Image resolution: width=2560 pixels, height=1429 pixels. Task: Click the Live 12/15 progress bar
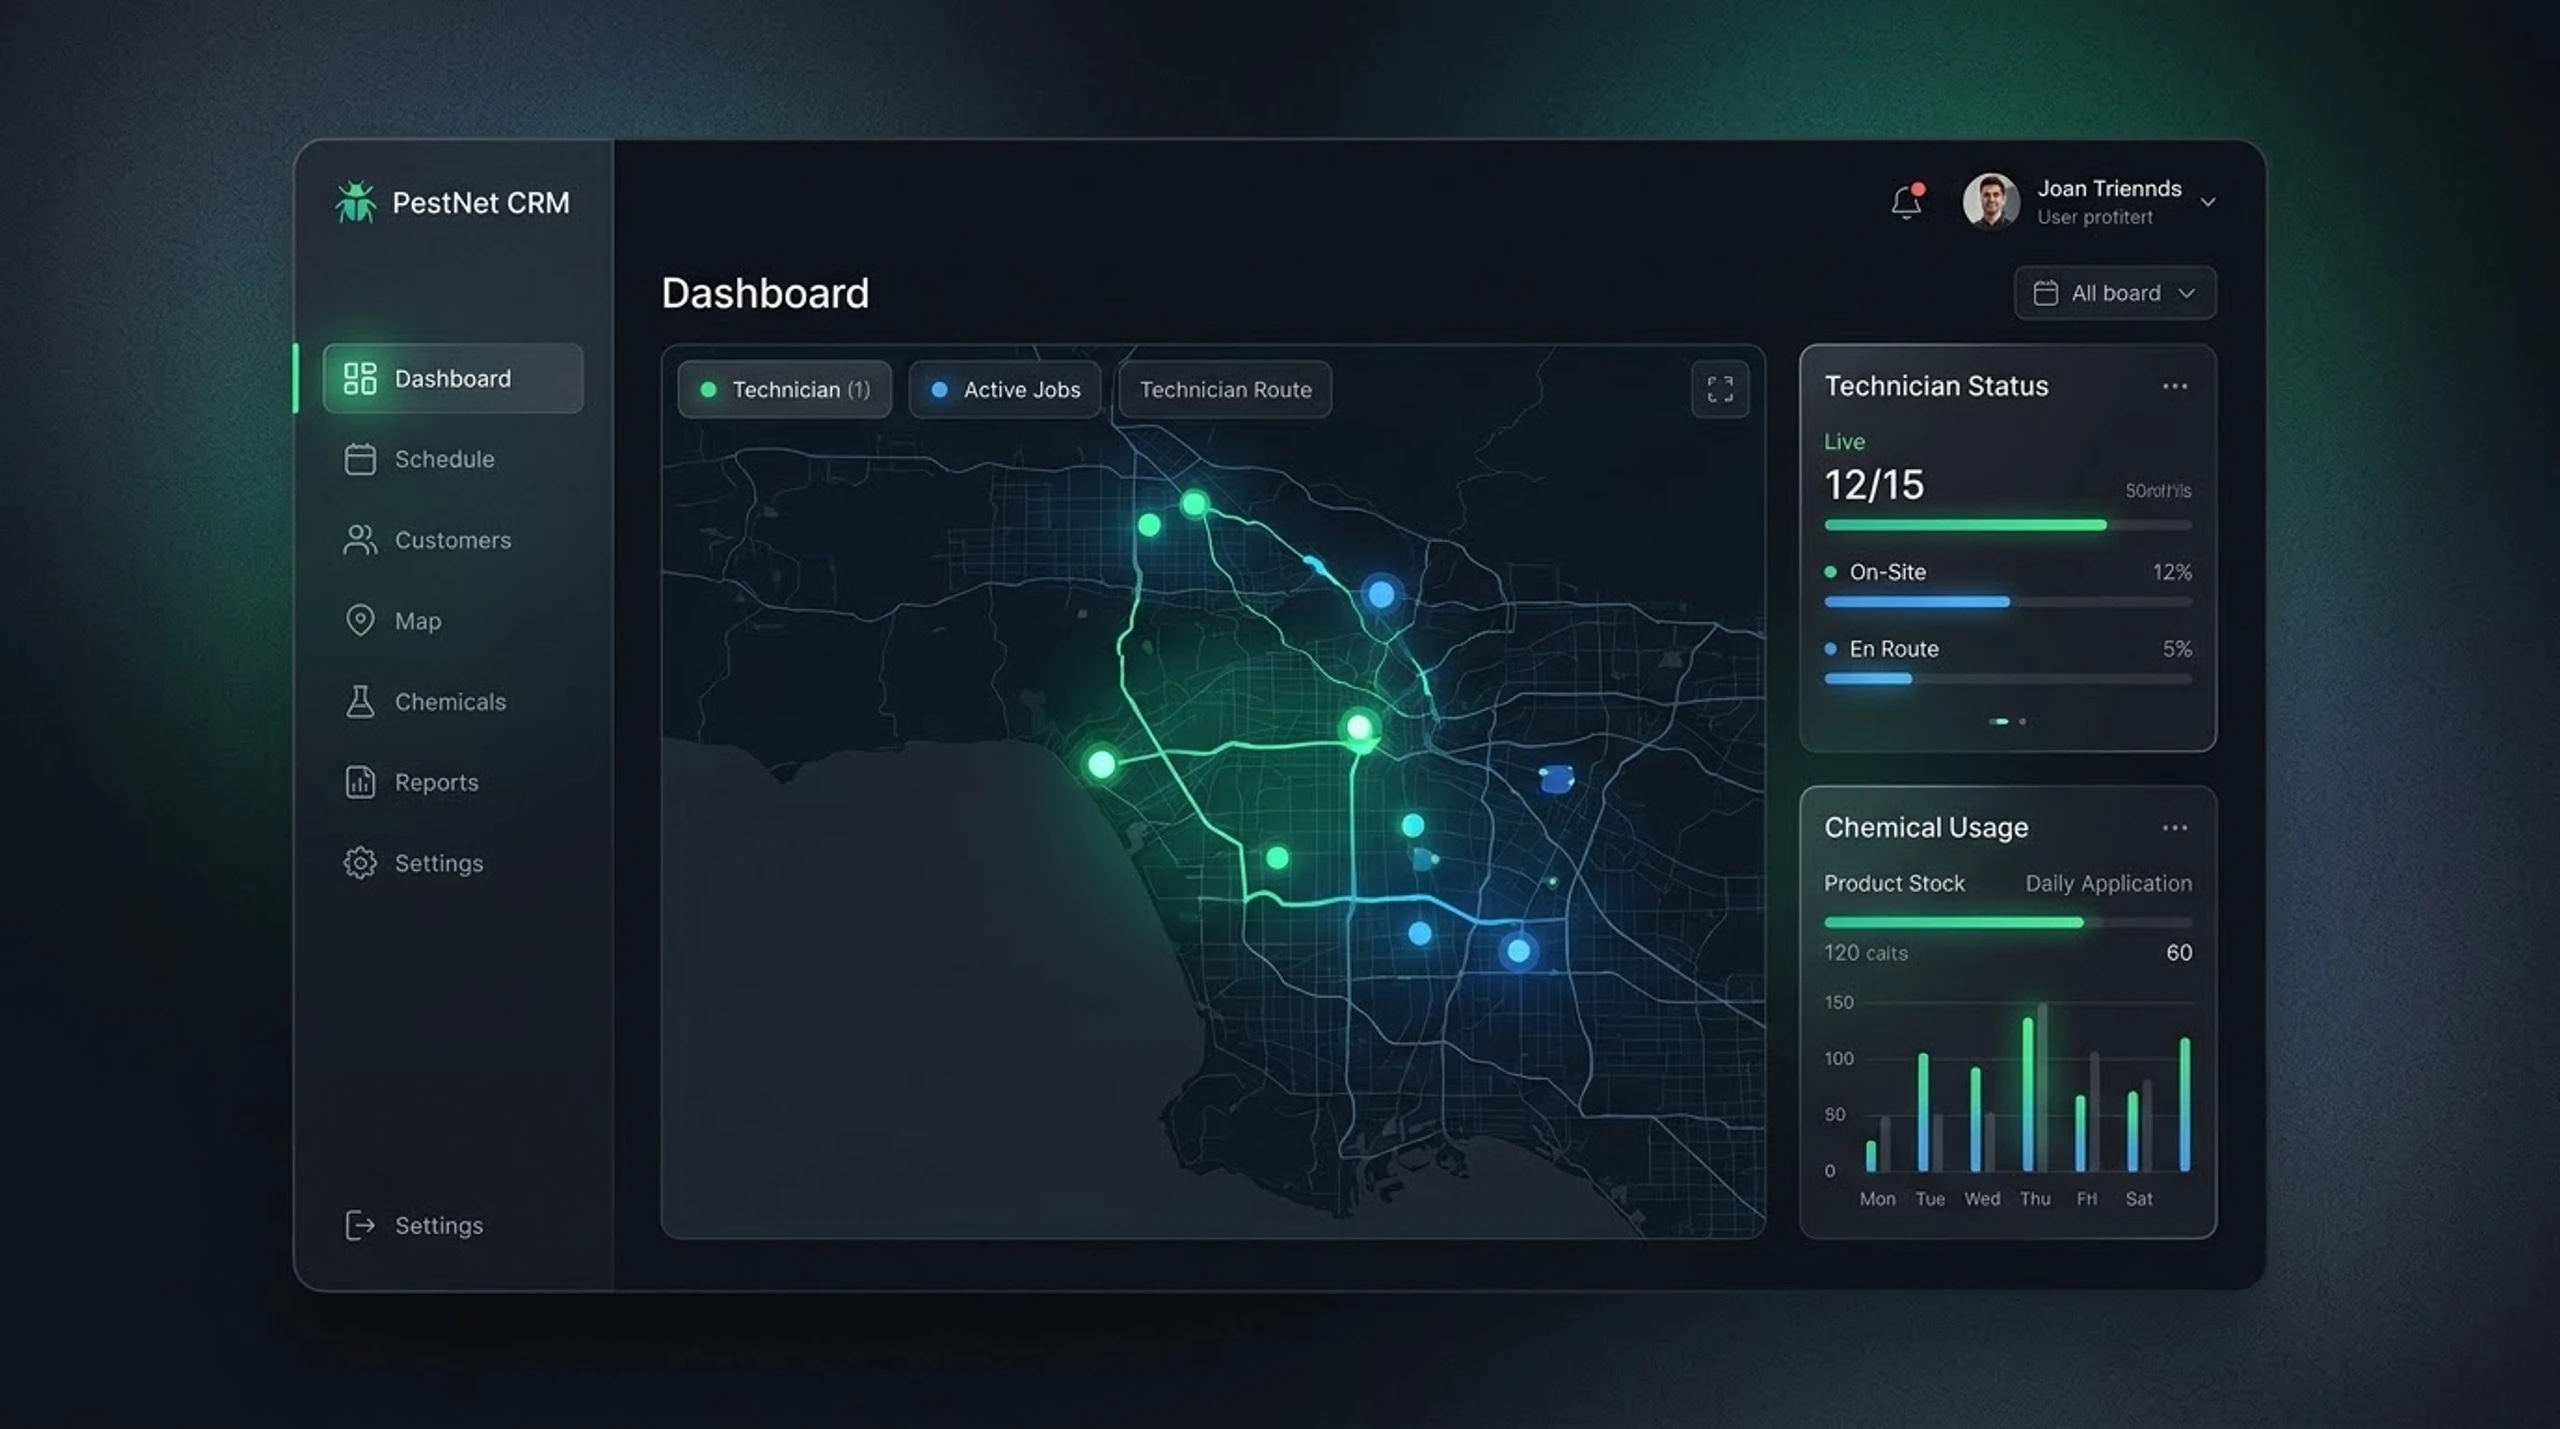click(2008, 525)
